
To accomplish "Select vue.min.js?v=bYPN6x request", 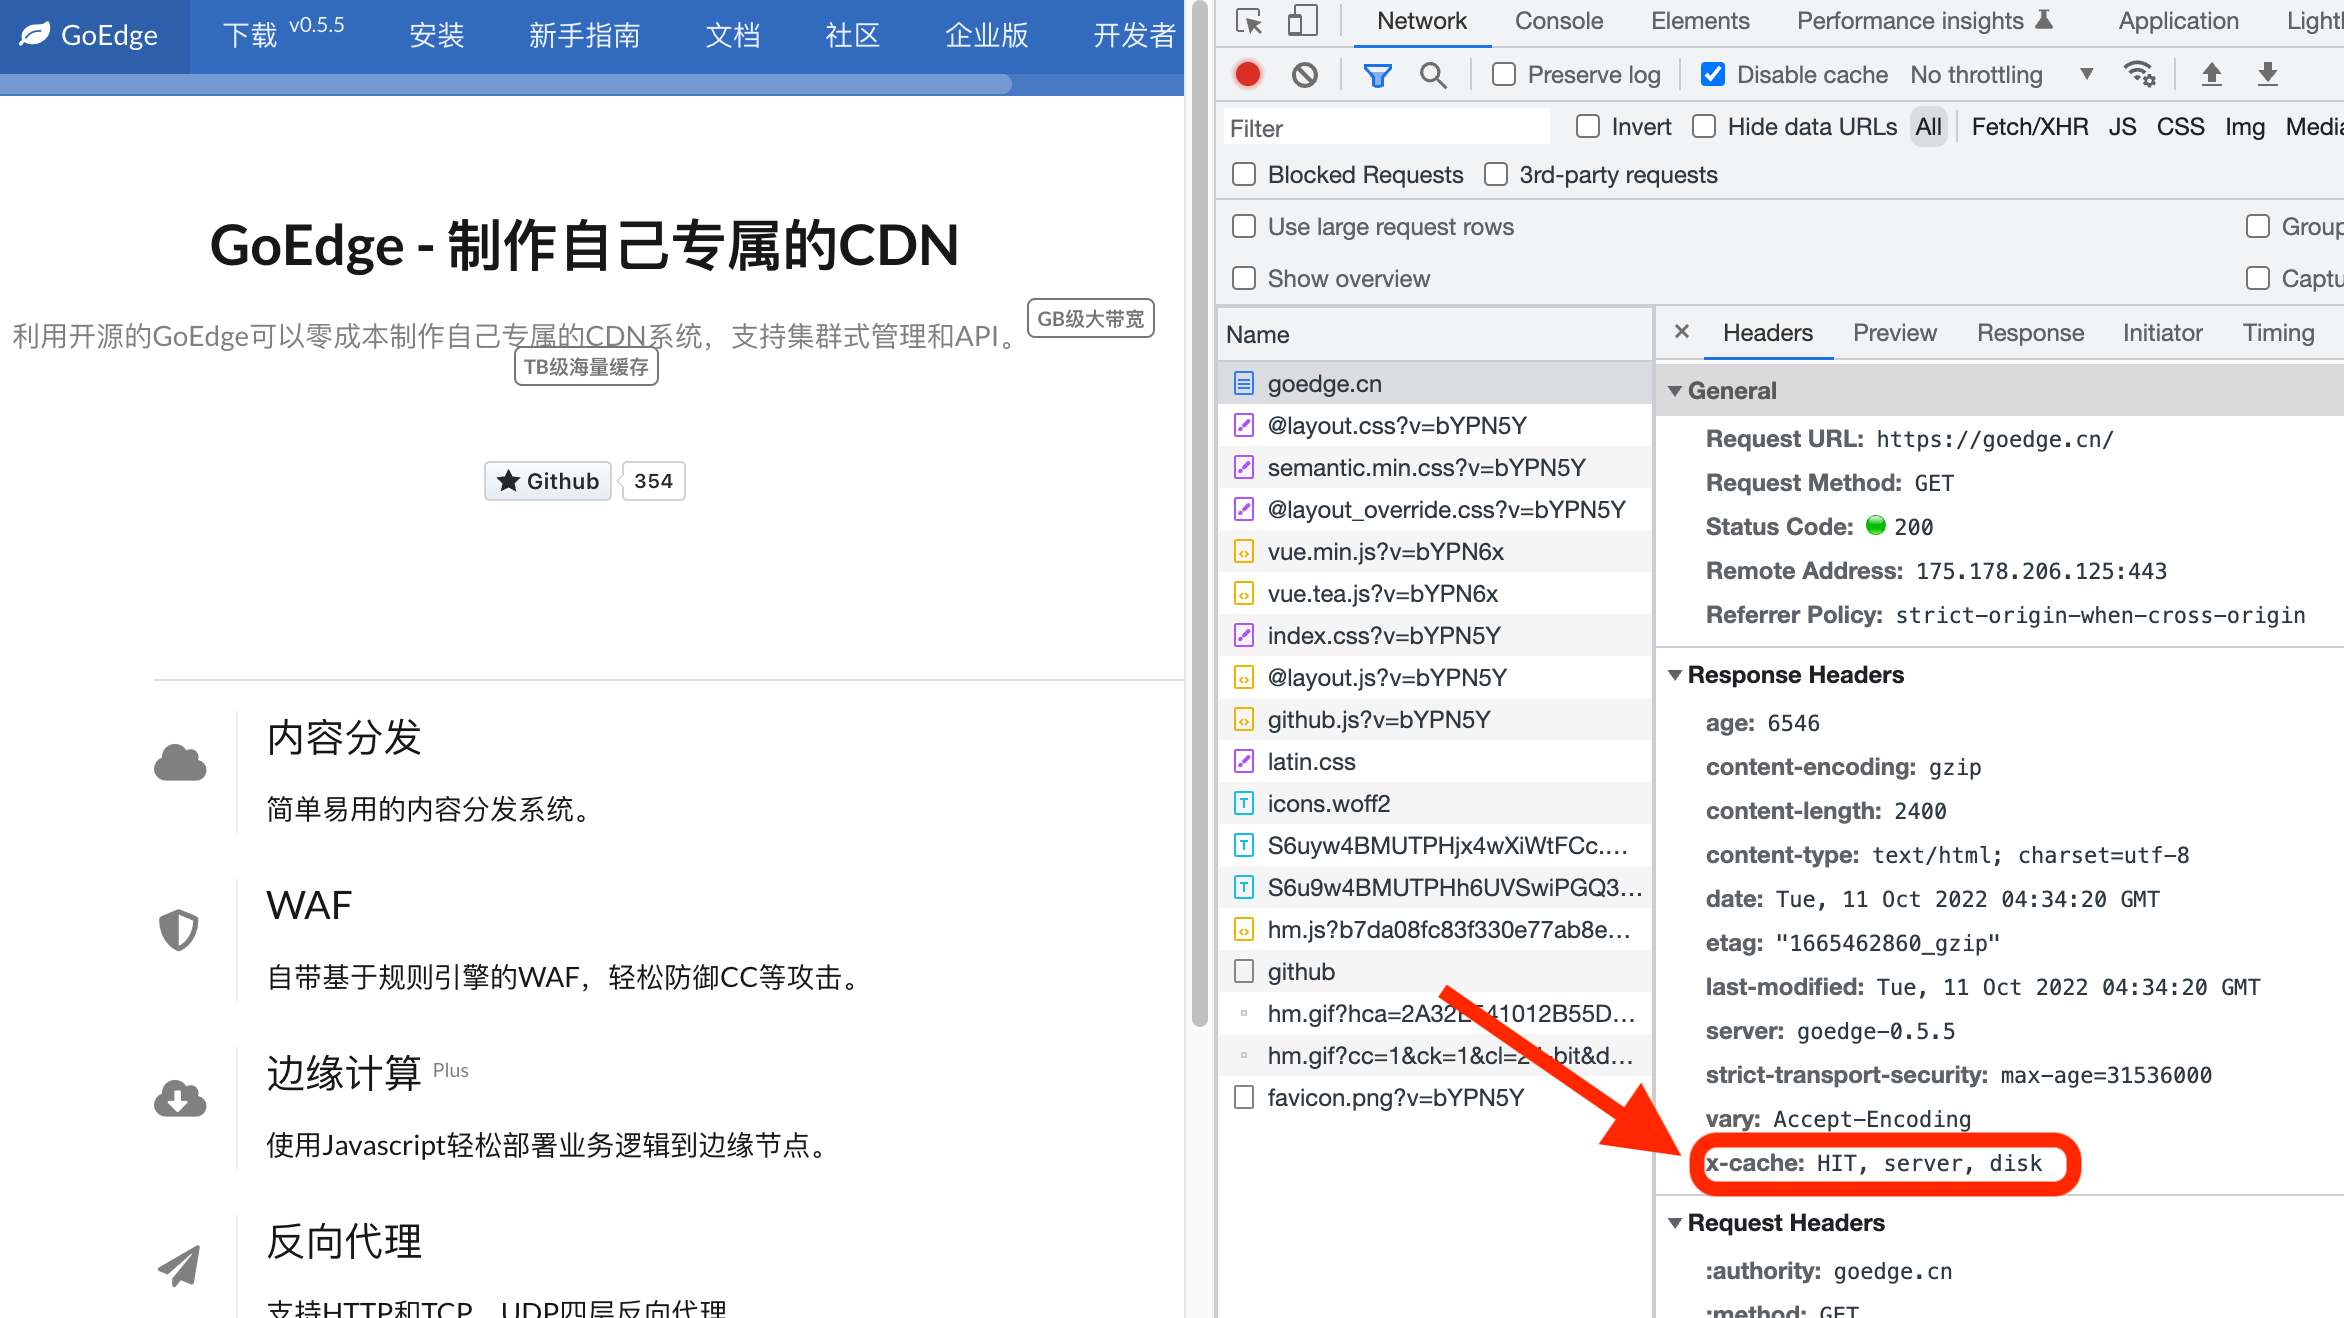I will (1434, 551).
